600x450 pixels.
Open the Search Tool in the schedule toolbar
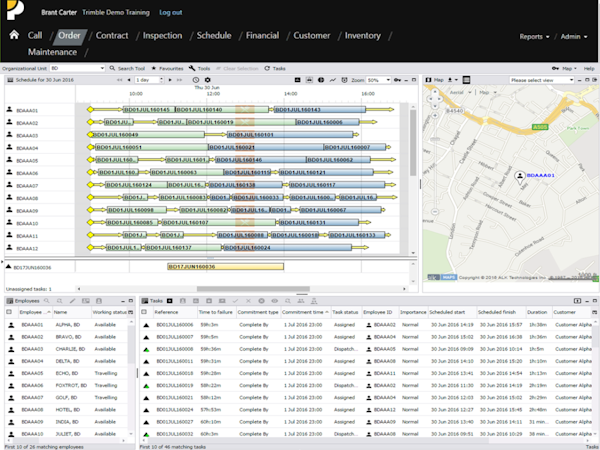pos(127,68)
